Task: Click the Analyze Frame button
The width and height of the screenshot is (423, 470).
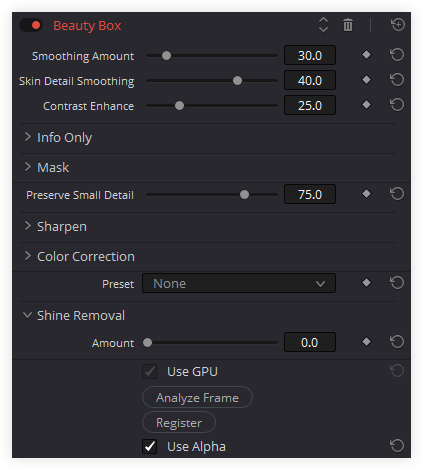Action: [197, 397]
